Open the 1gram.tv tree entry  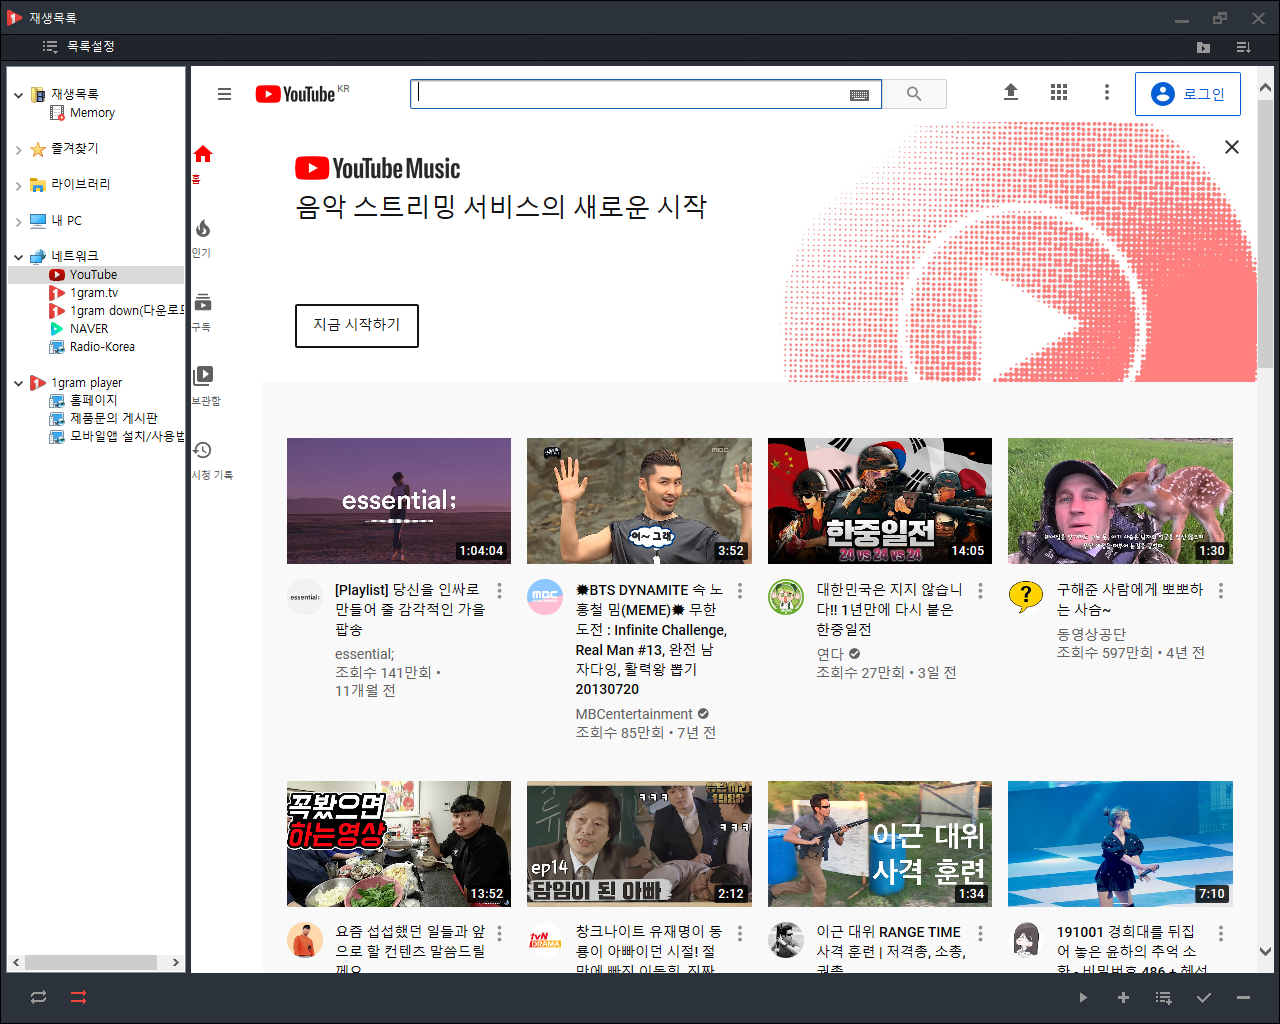(x=94, y=293)
